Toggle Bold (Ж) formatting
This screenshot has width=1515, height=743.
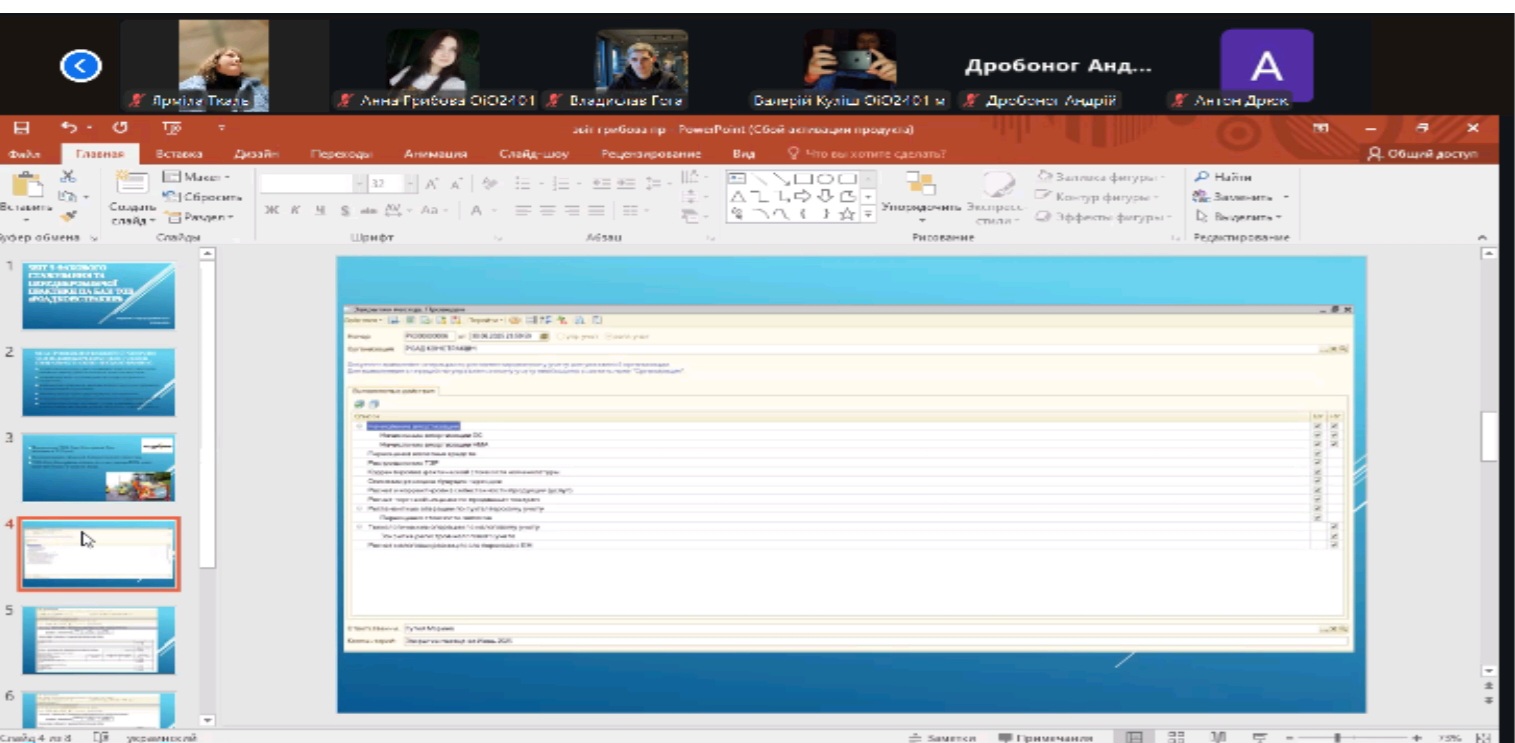click(x=271, y=211)
